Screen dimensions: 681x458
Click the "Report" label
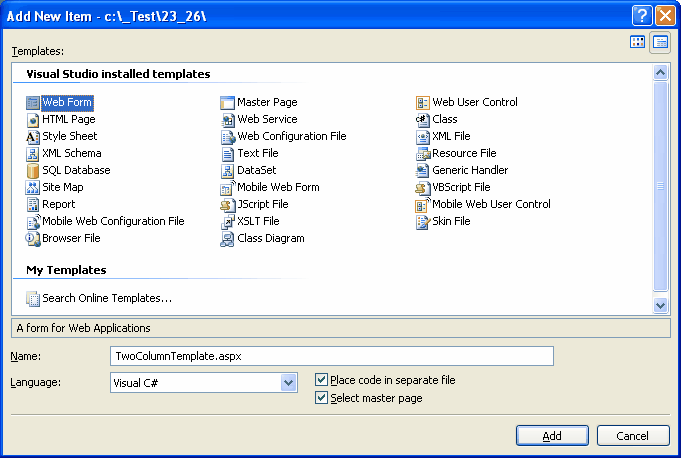(59, 204)
